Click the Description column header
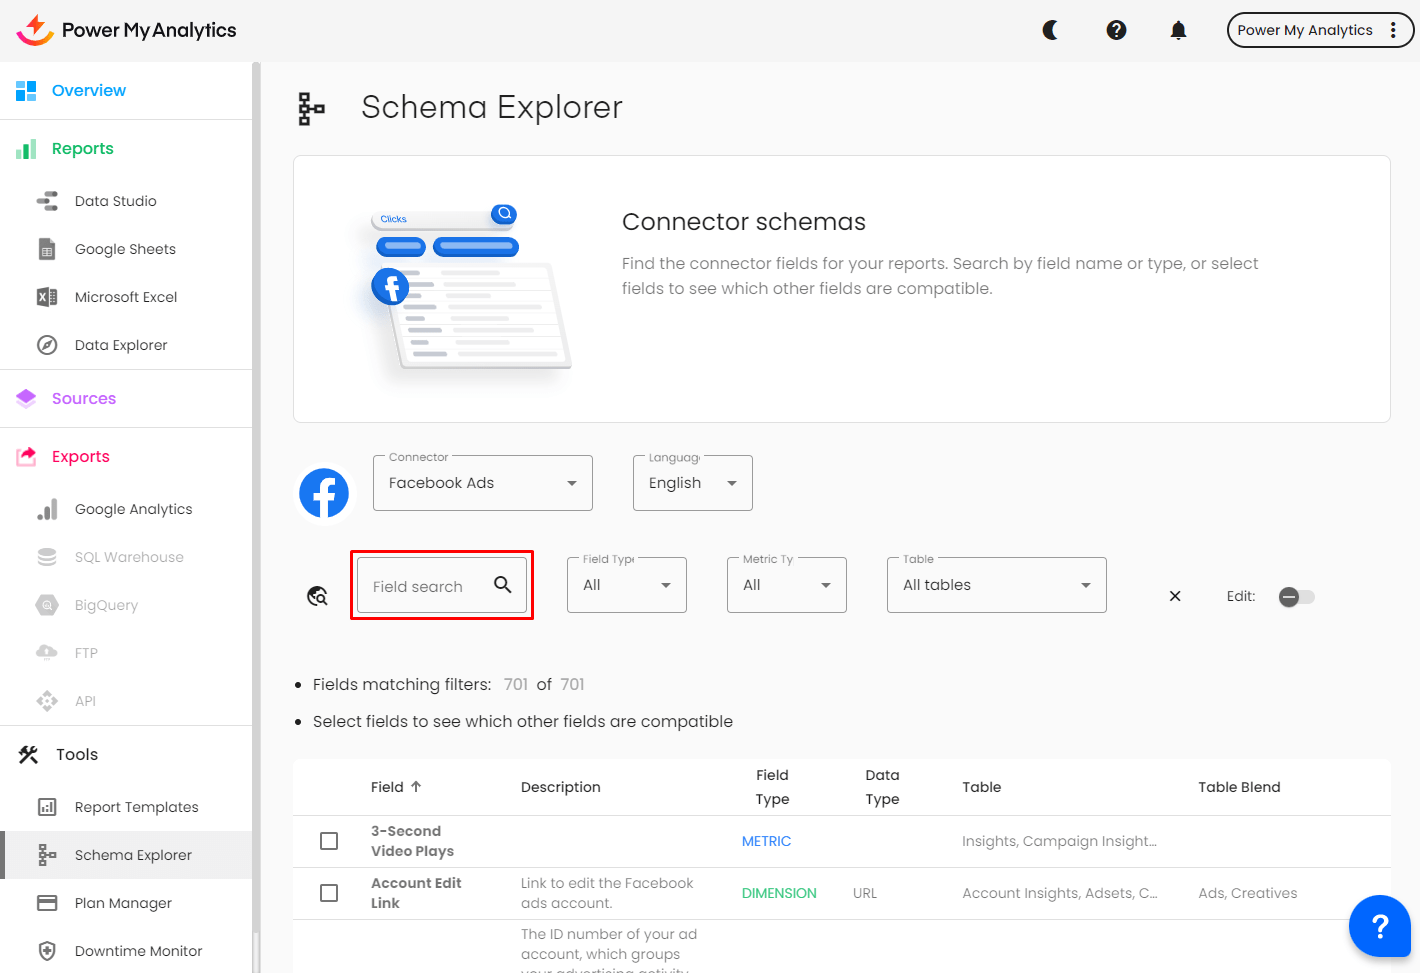Screen dimensions: 1420x973 click(x=561, y=787)
